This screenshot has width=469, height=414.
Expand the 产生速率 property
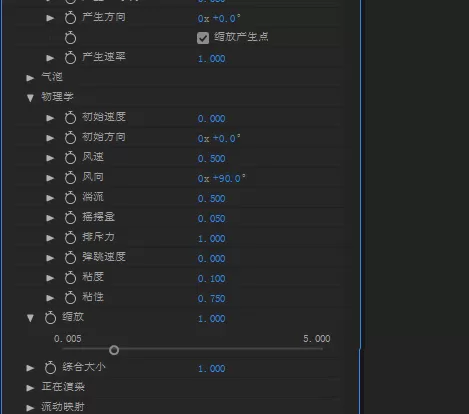click(50, 58)
